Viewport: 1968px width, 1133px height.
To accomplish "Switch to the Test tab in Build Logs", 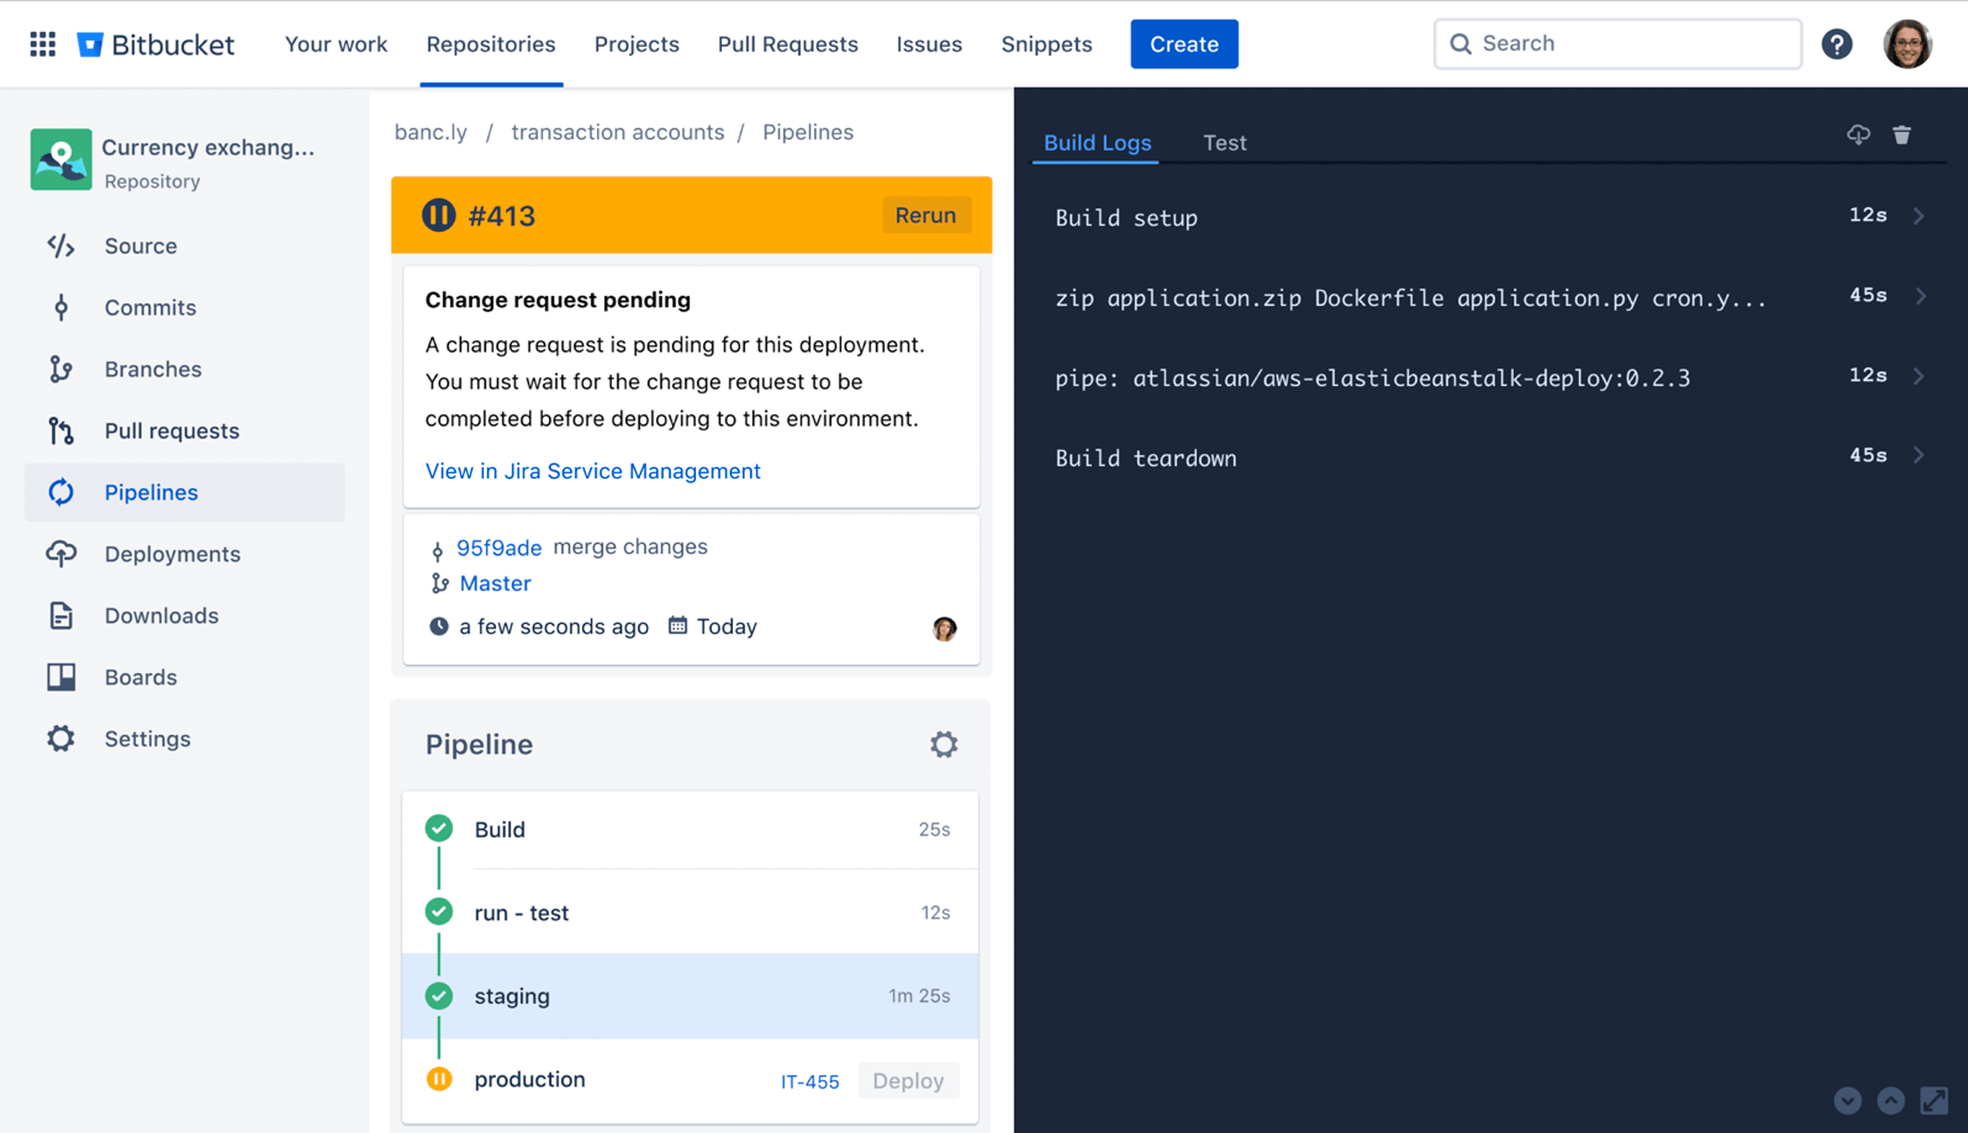I will tap(1223, 141).
